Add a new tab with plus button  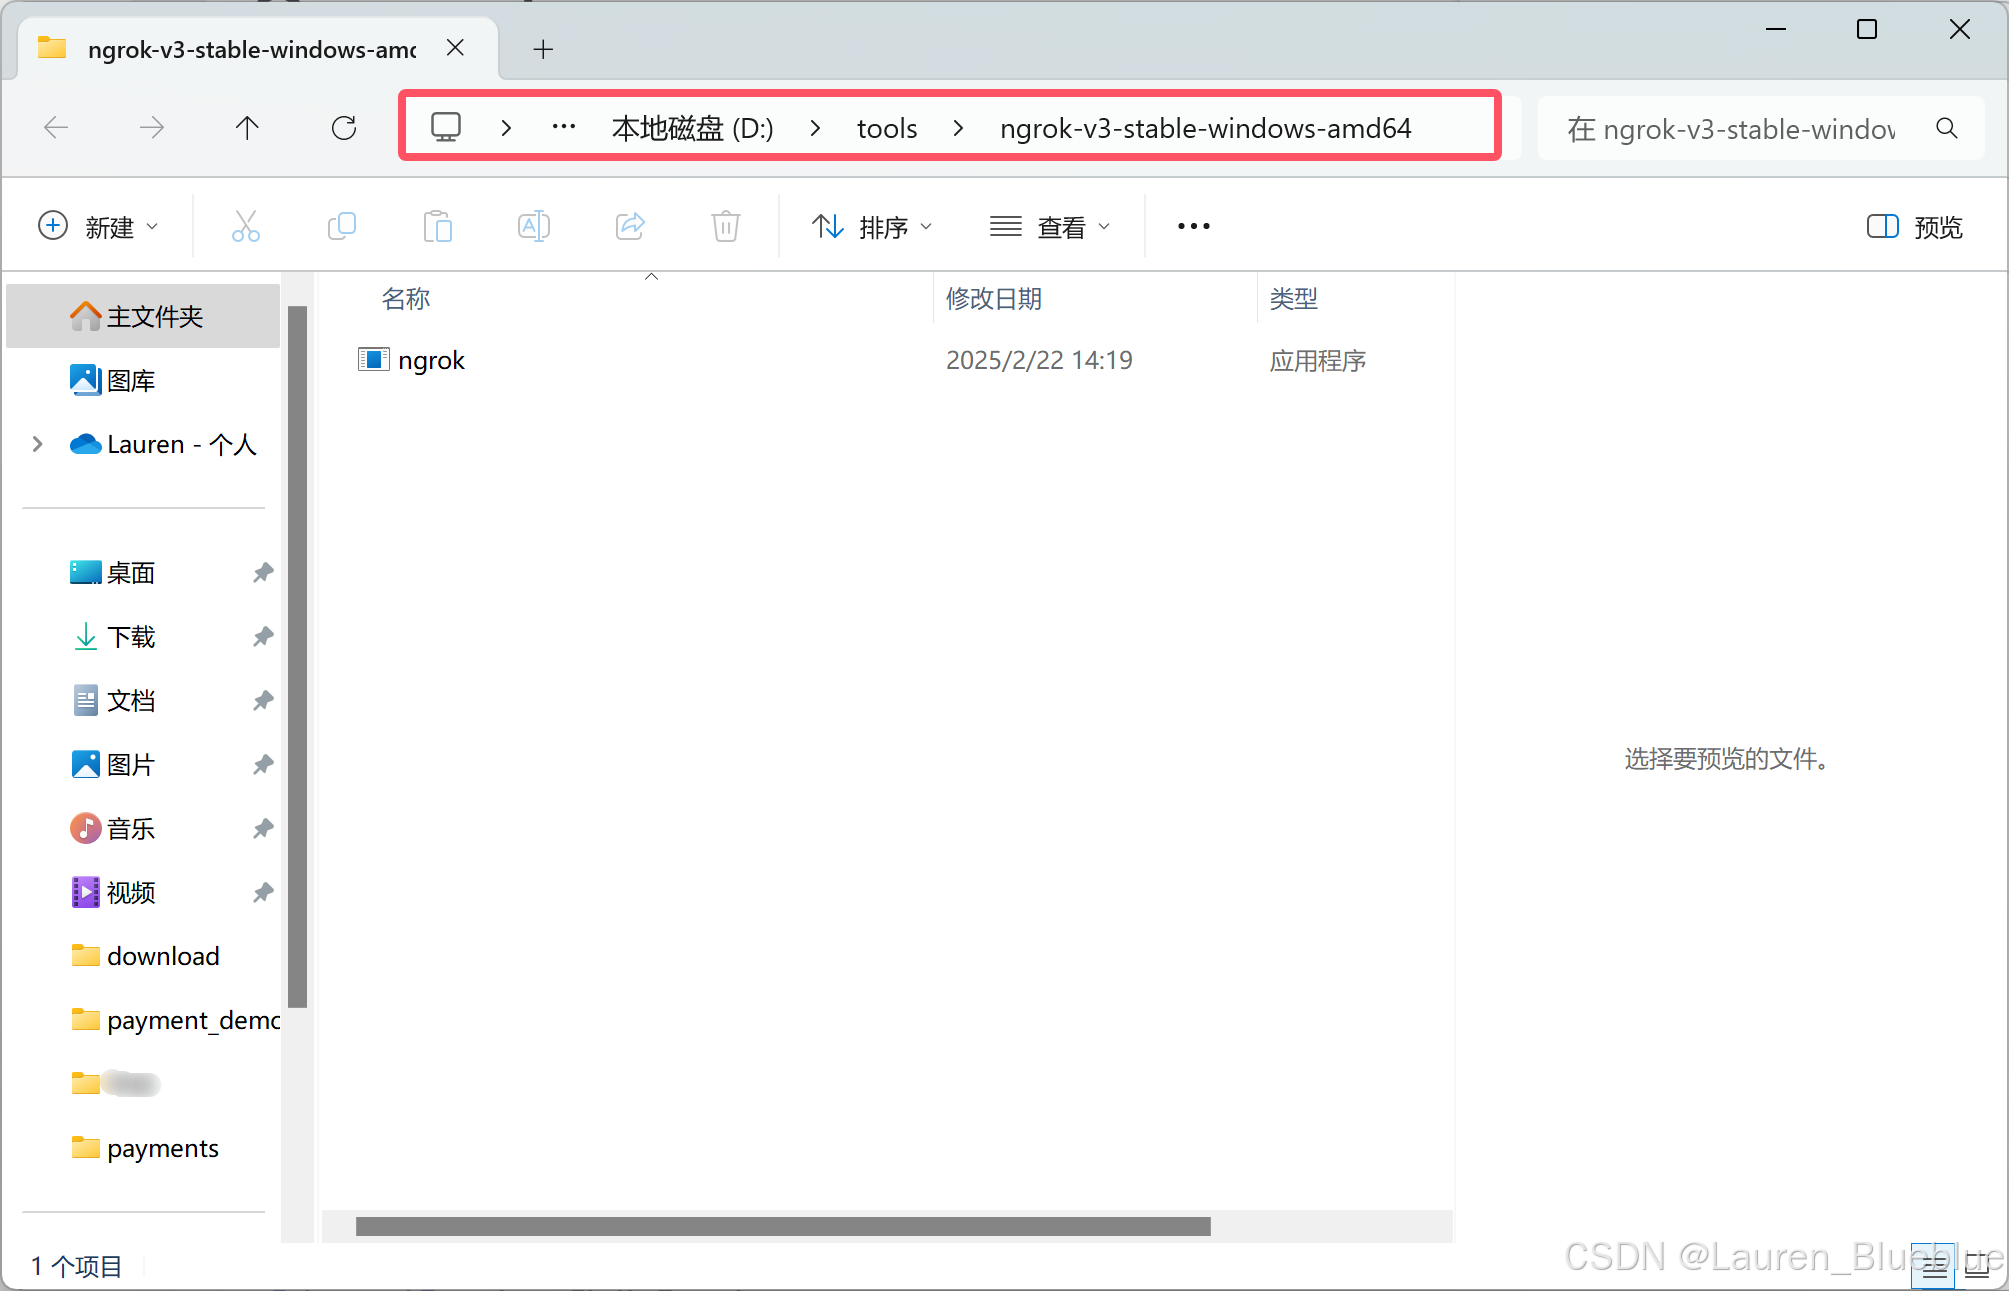[x=543, y=49]
